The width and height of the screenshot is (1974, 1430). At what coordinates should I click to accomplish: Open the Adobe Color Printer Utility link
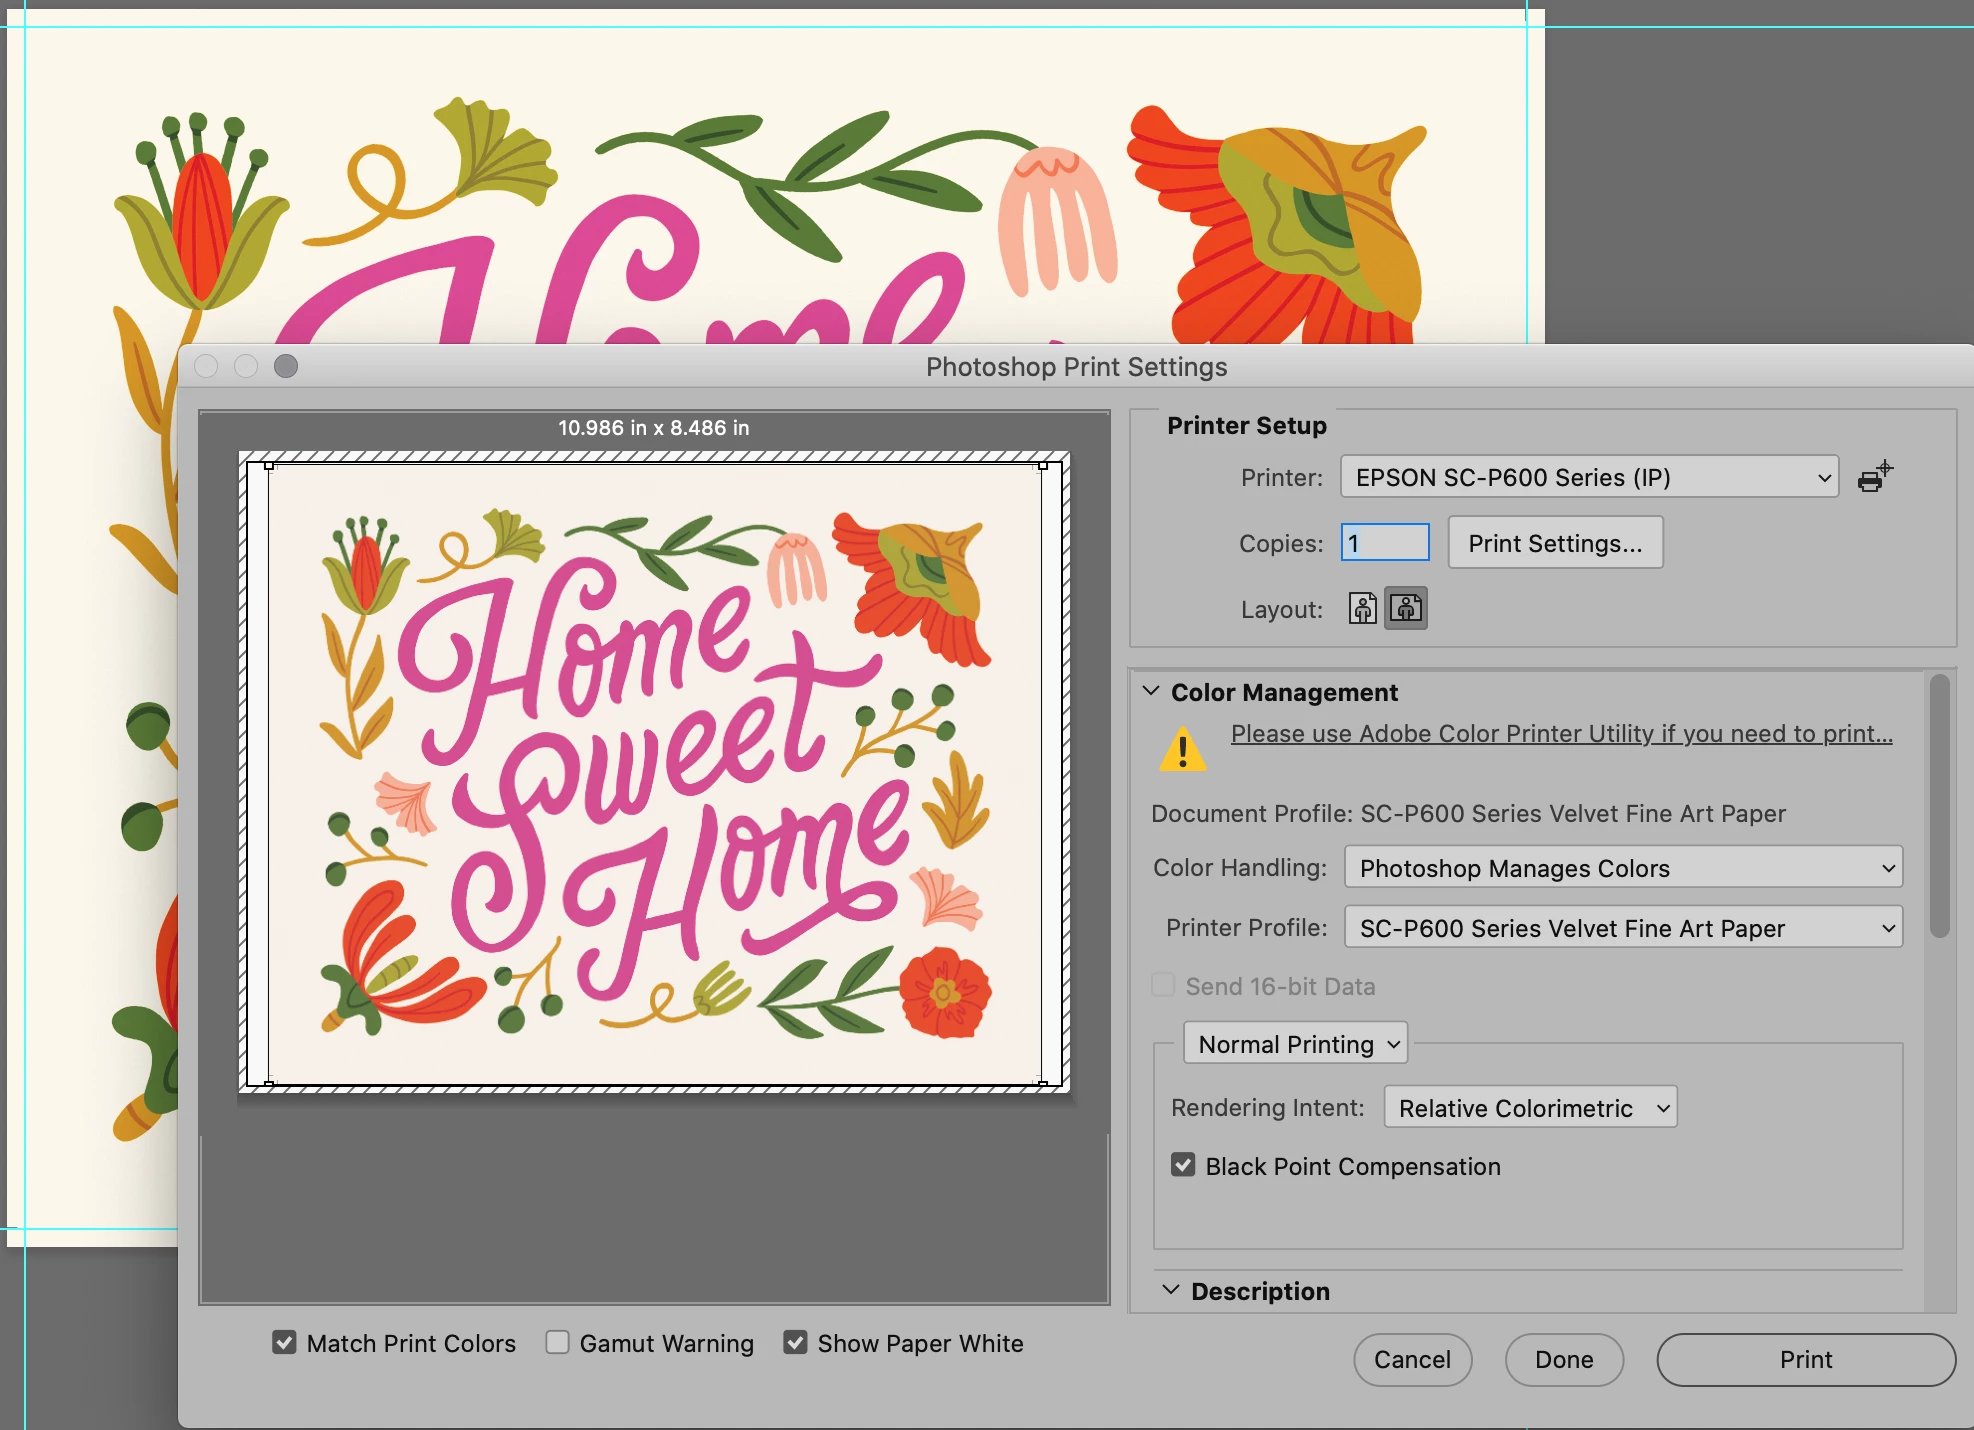coord(1561,733)
